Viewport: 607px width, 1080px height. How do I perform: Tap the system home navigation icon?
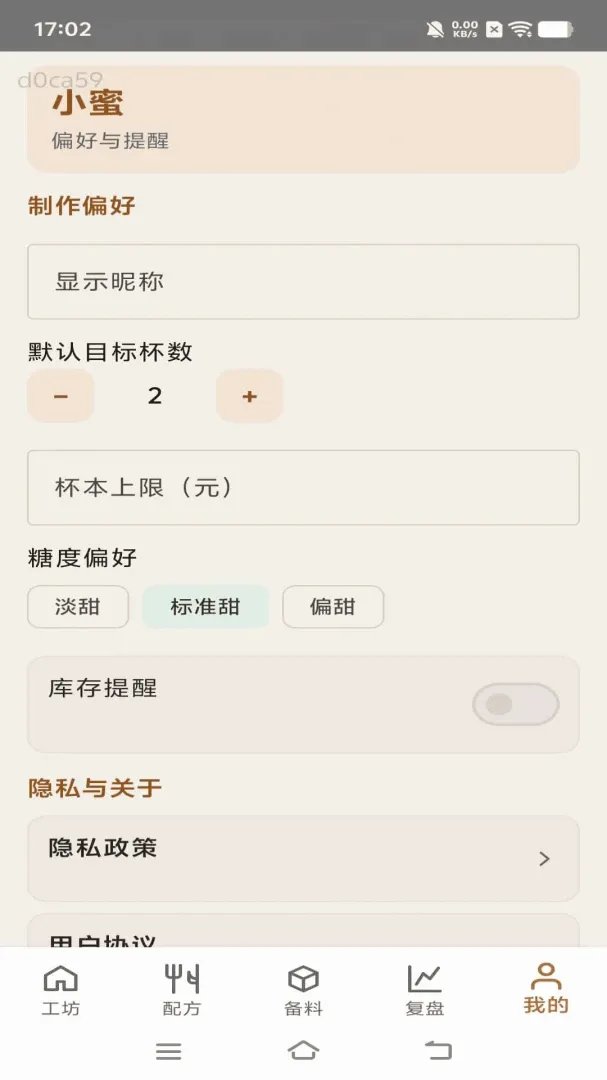coord(303,1050)
